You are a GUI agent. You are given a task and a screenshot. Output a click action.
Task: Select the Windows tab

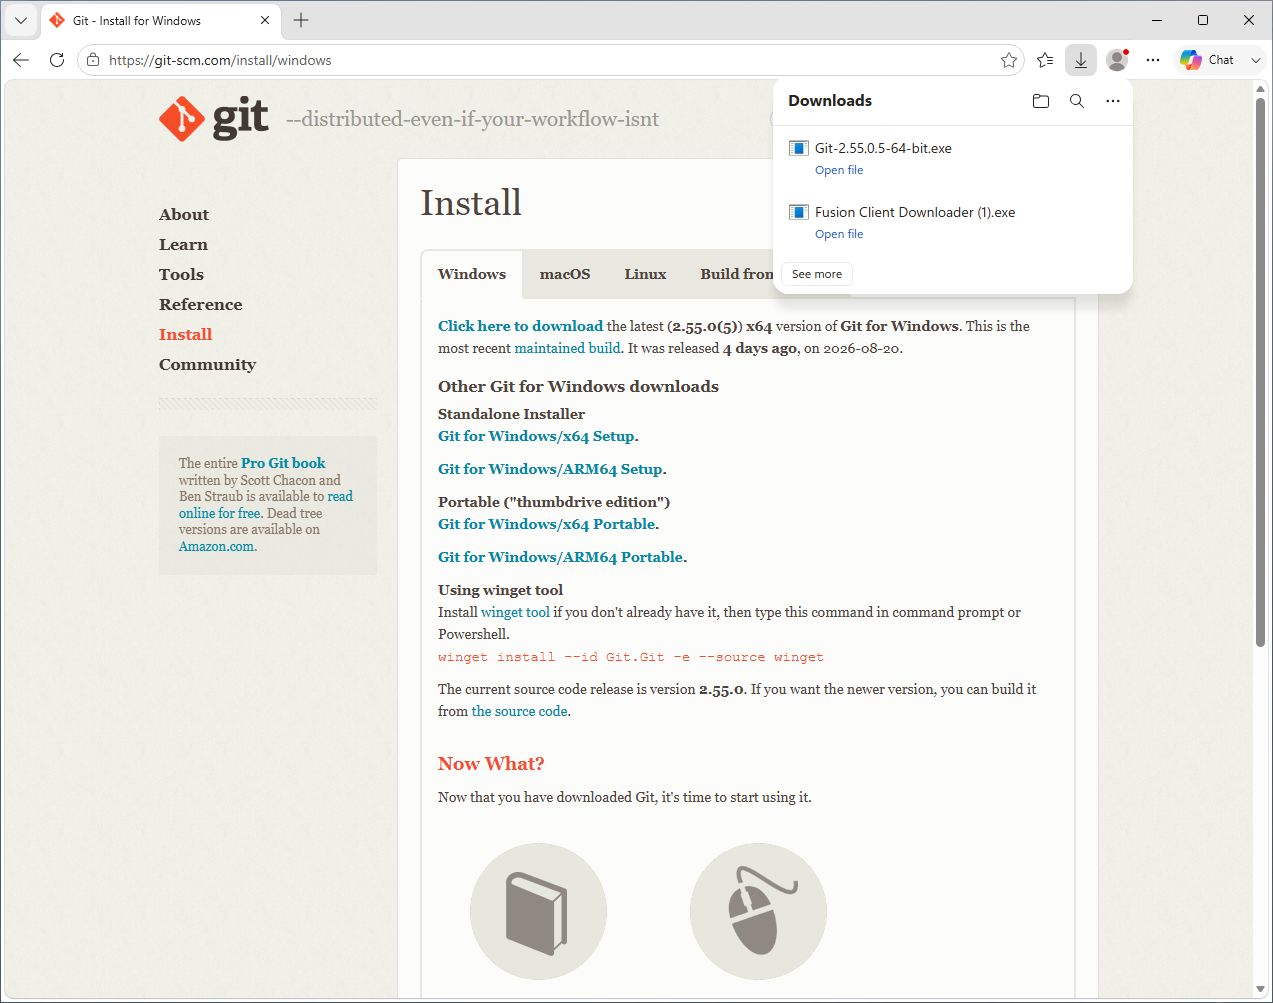point(472,274)
